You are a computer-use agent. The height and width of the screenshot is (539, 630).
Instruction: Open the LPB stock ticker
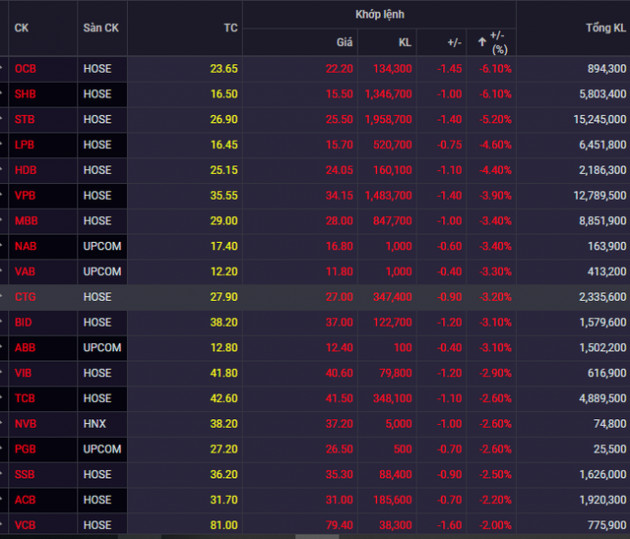click(25, 145)
